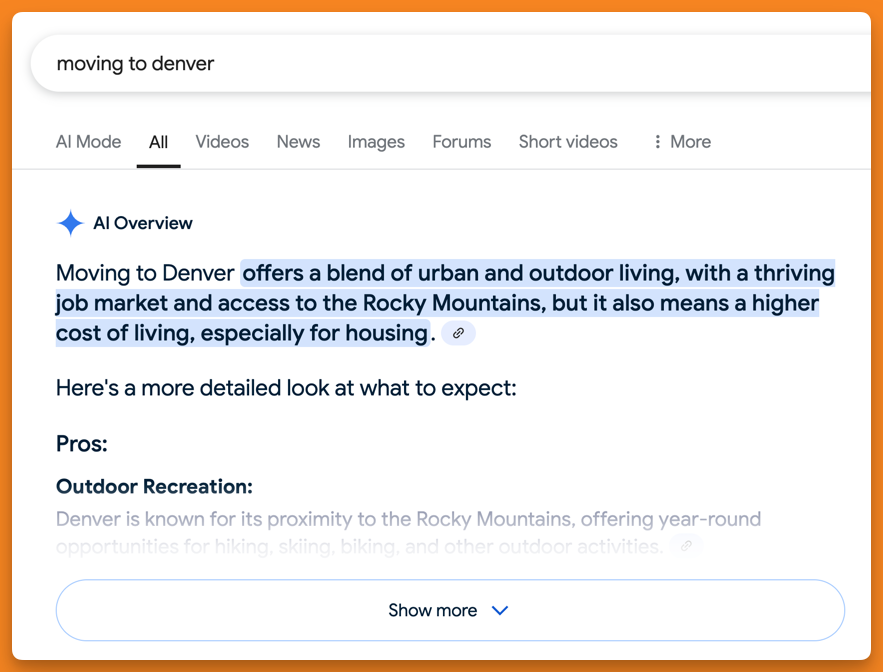Switch to the Images tab

coord(376,142)
